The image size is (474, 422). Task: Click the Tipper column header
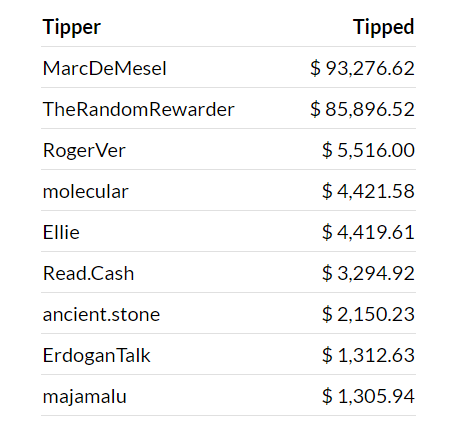pos(72,27)
